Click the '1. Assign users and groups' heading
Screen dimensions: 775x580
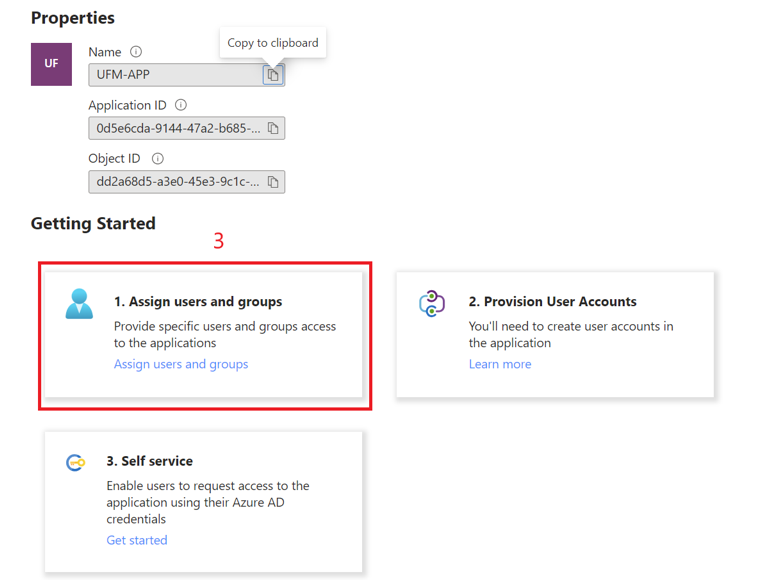pos(198,302)
